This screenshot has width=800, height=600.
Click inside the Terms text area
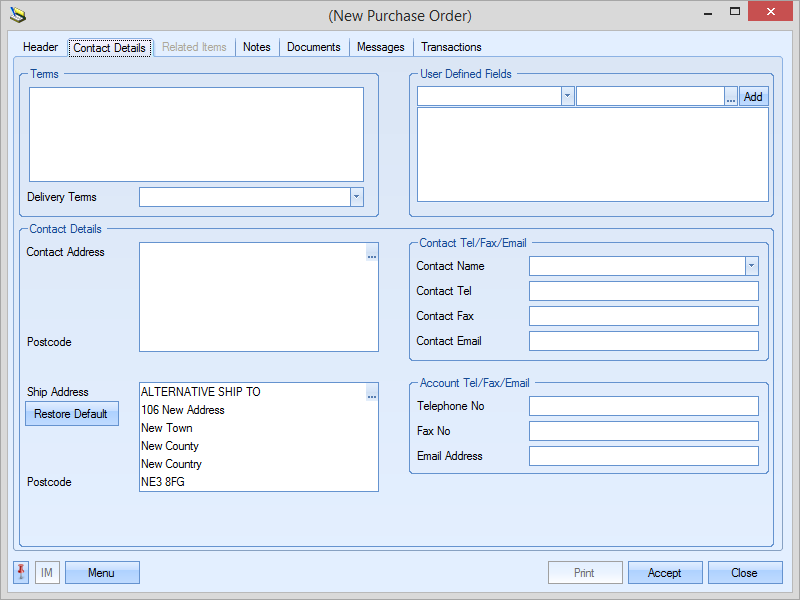coord(196,134)
